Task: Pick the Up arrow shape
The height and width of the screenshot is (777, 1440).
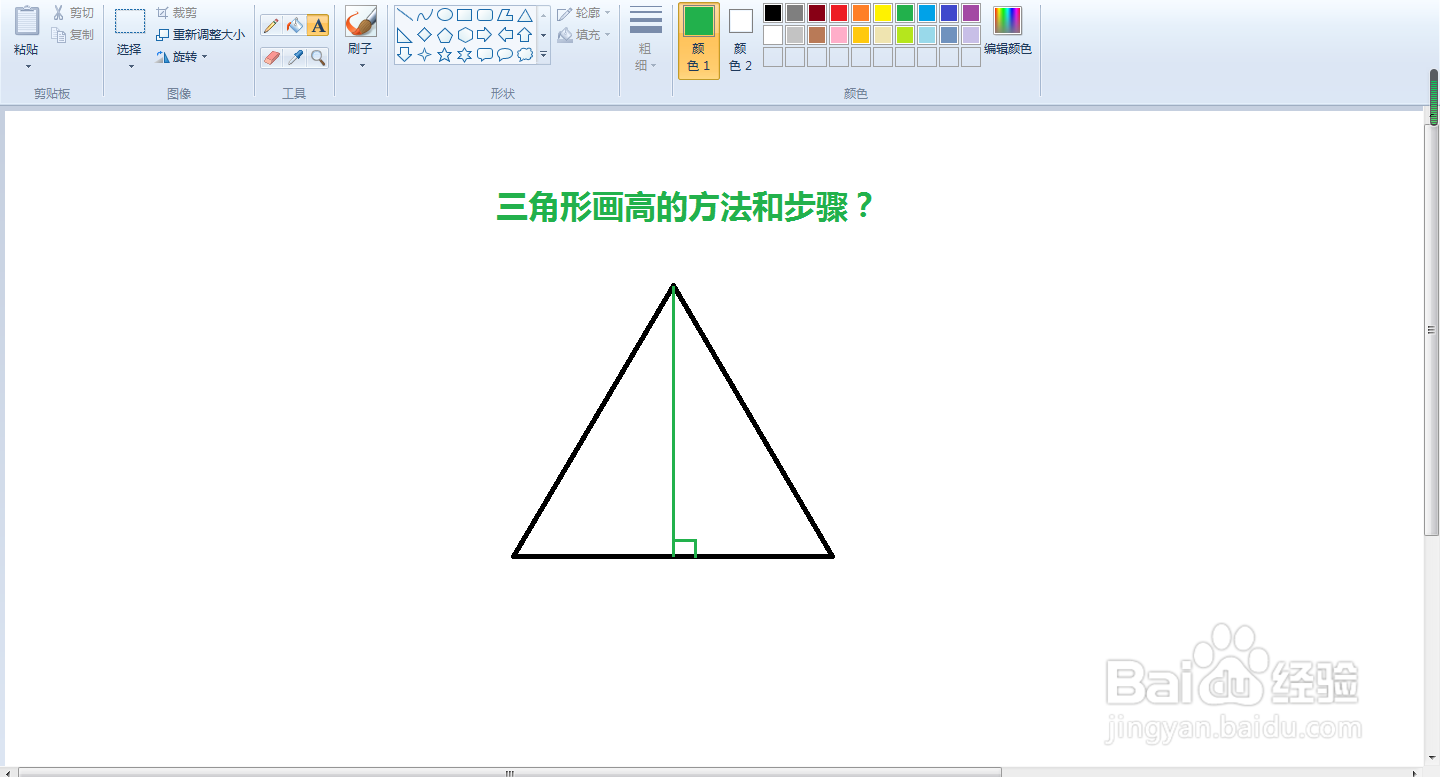Action: click(x=524, y=35)
